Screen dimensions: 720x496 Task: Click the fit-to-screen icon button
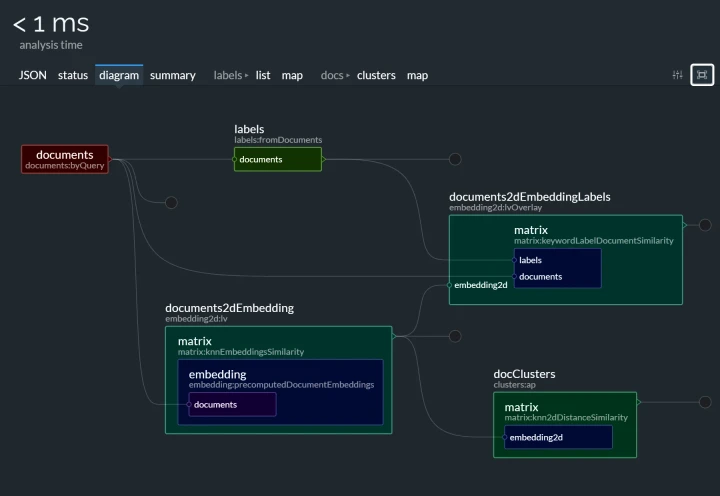(702, 75)
